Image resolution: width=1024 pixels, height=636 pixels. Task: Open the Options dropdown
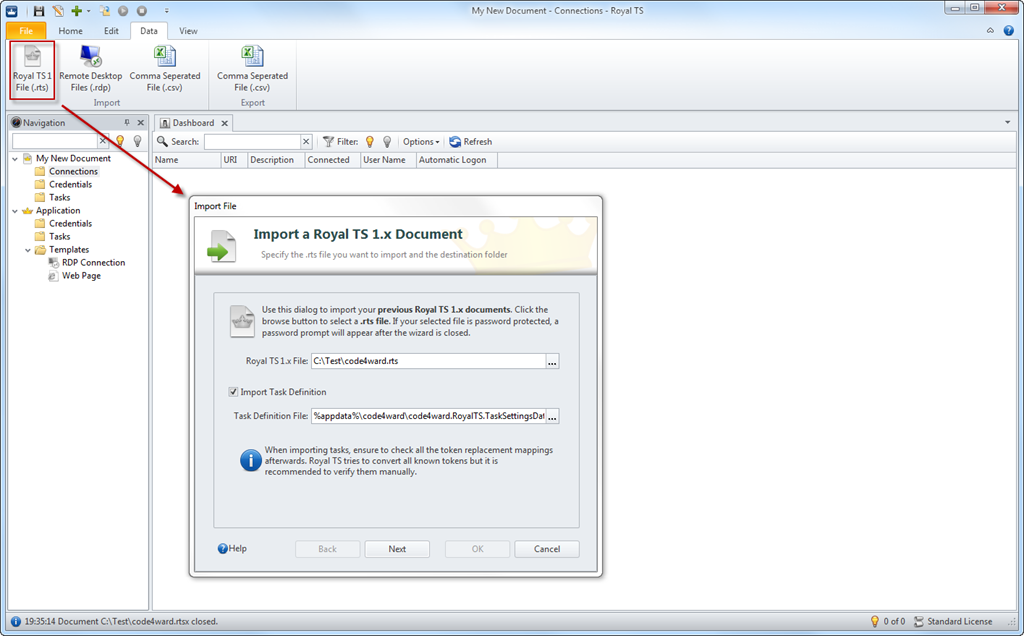point(421,142)
